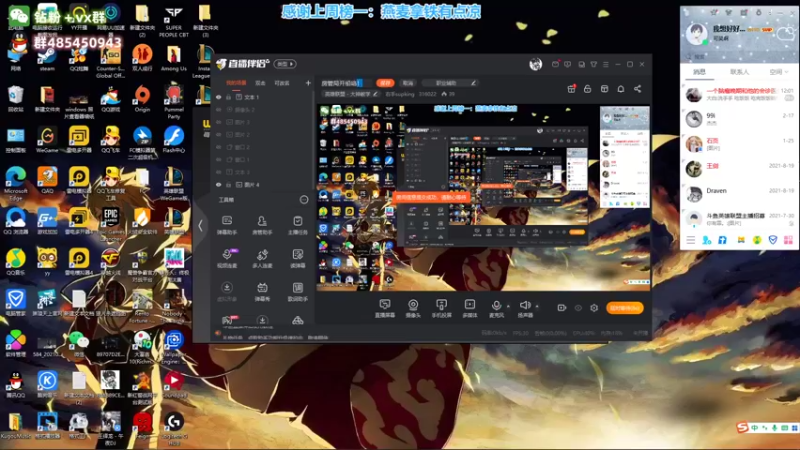This screenshot has height=450, width=800.
Task: Open the 读弹幕 tool
Action: point(297,258)
